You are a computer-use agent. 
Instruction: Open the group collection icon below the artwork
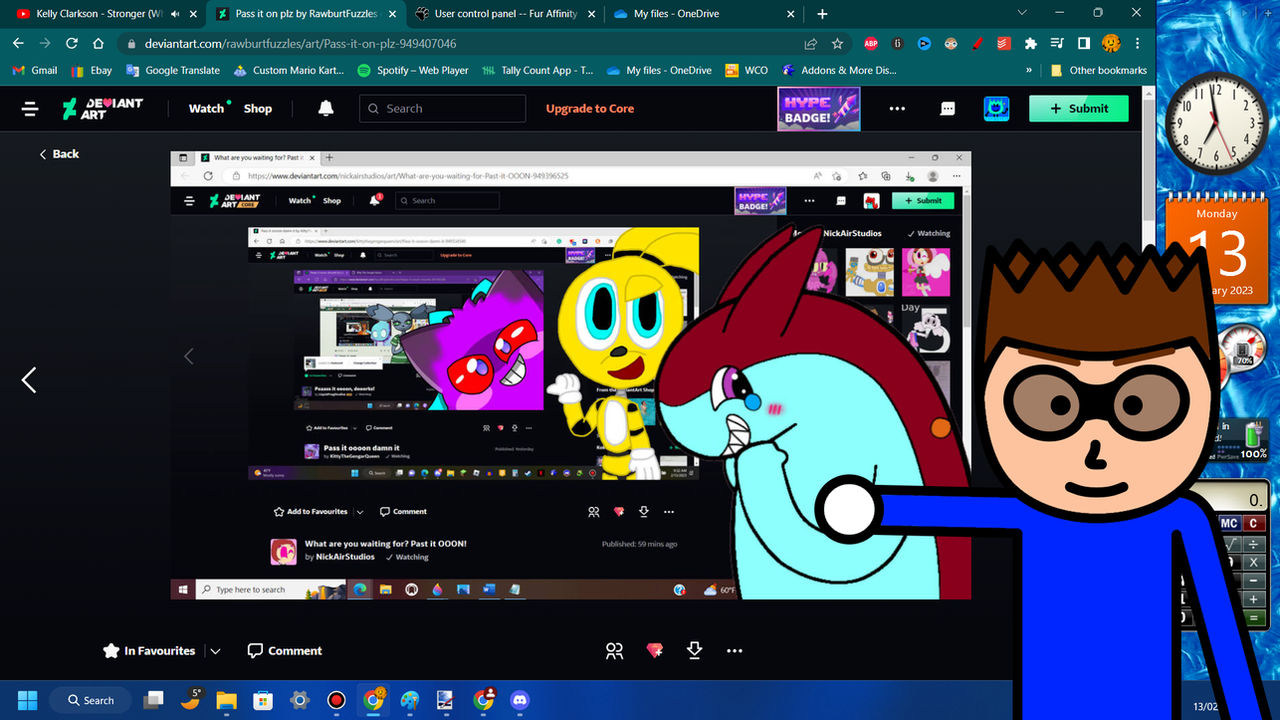(x=614, y=651)
